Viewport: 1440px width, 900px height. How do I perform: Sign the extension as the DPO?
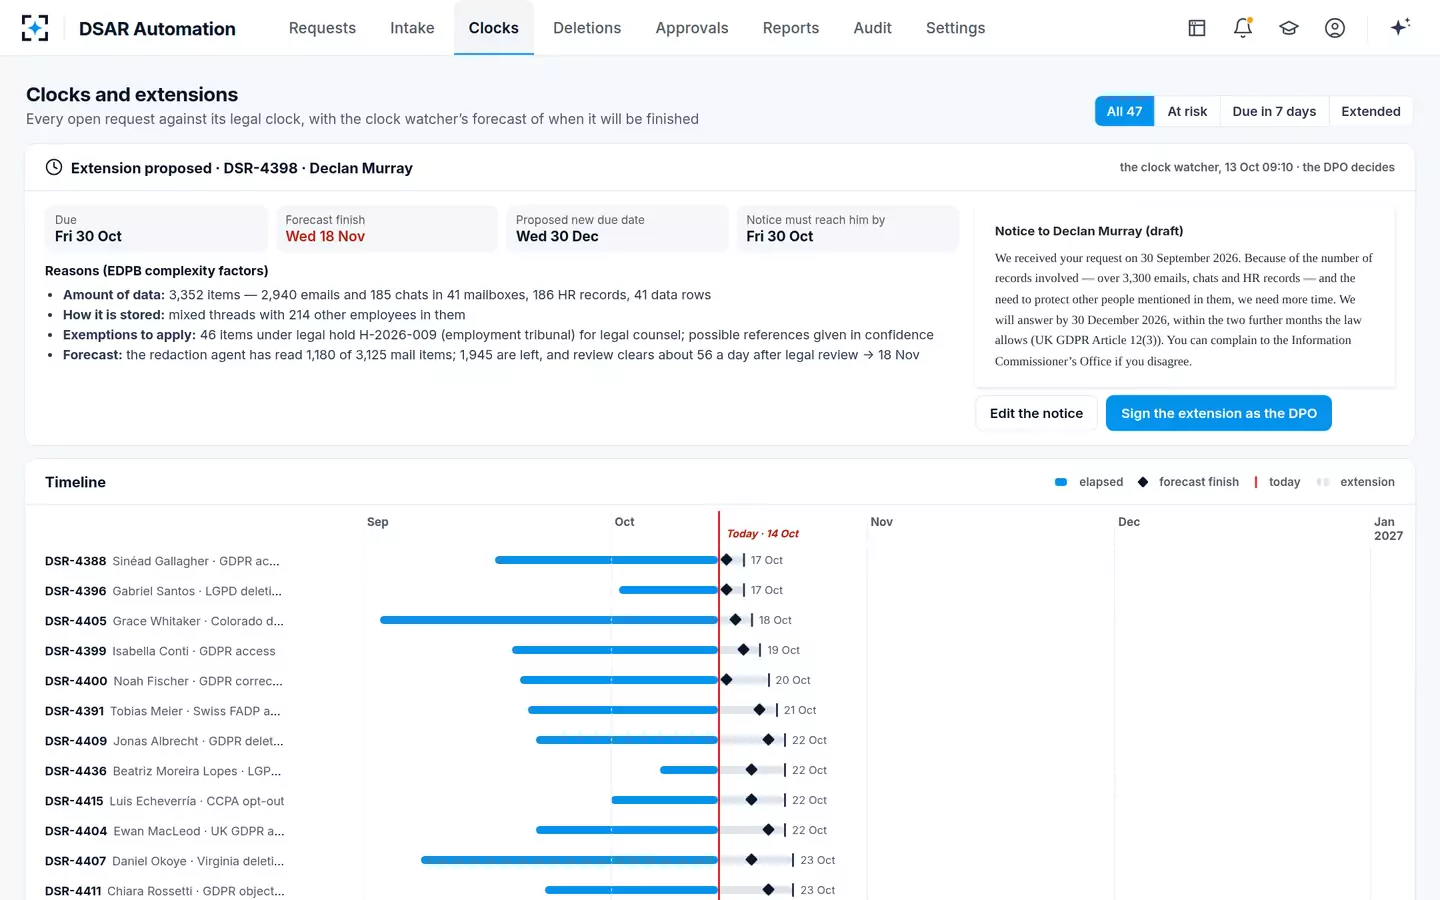coord(1218,413)
